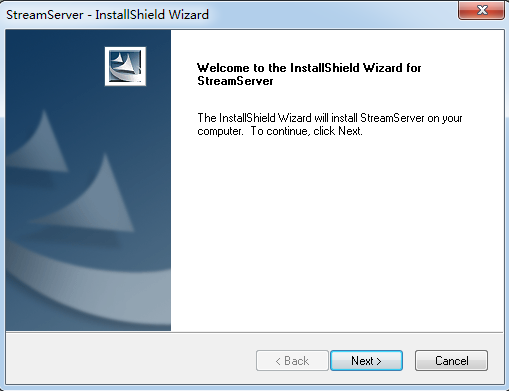Click the bold Welcome to the InstallShield Wizard heading
The width and height of the screenshot is (509, 391).
point(309,68)
